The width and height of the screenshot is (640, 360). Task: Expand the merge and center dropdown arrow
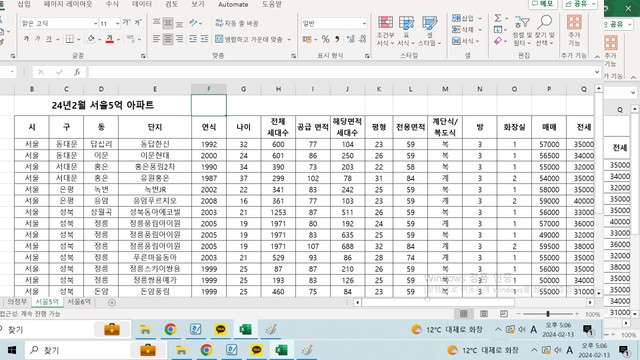[x=289, y=39]
